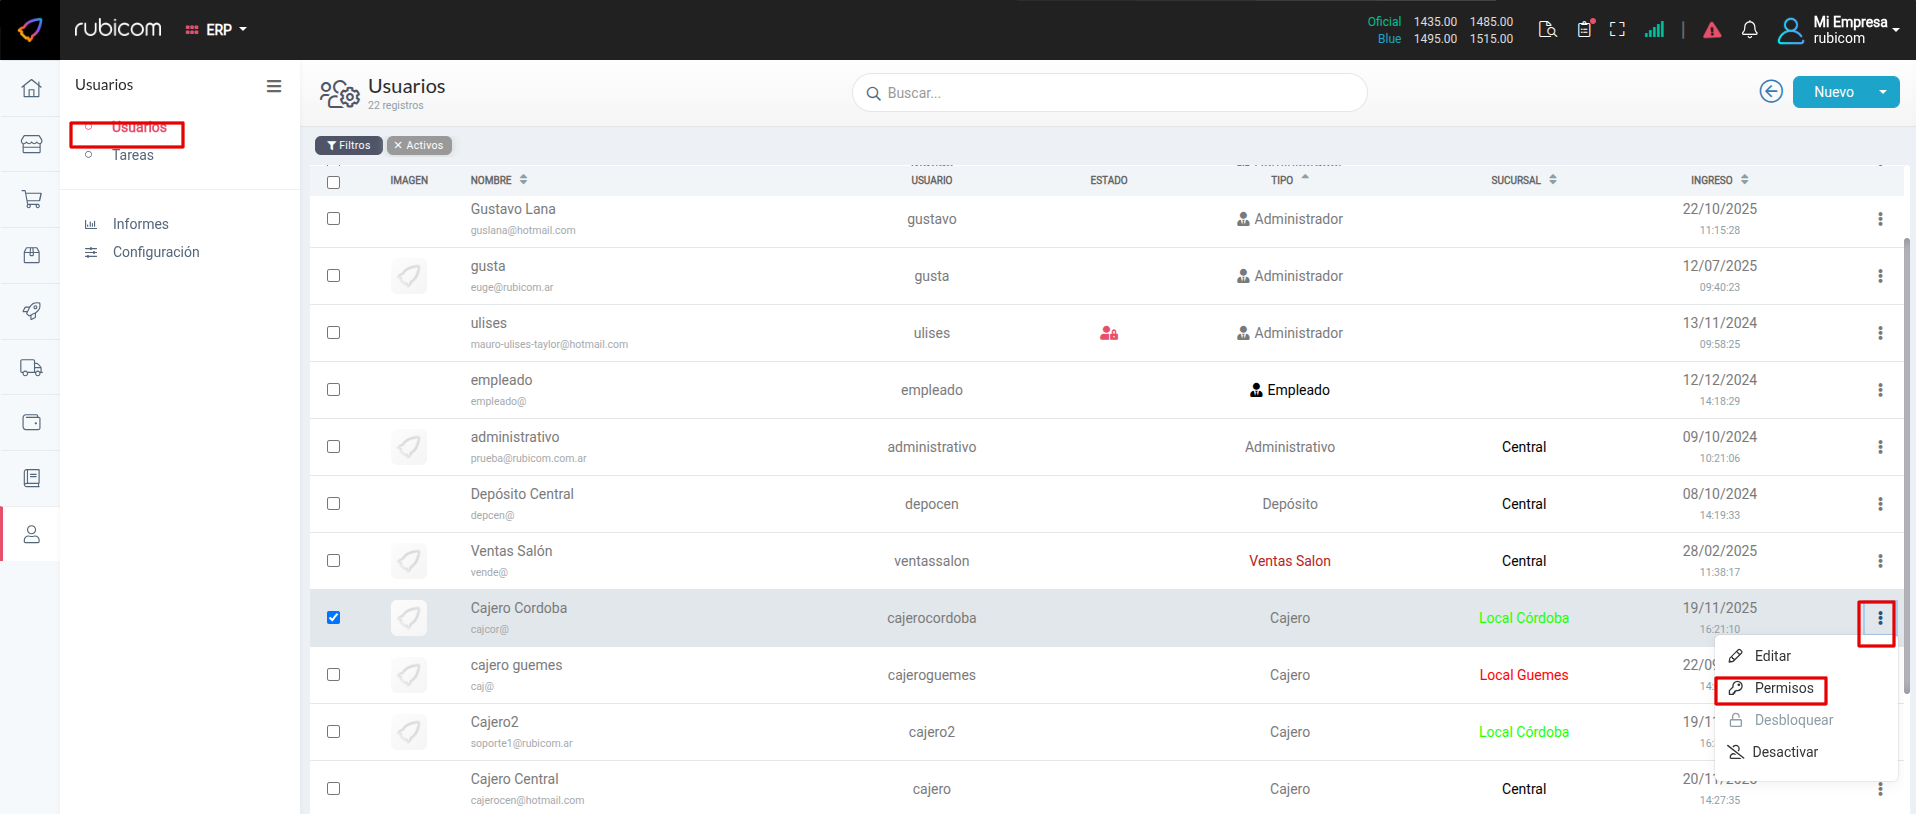Click the blue back arrow circle icon
The image size is (1916, 814).
click(x=1771, y=92)
